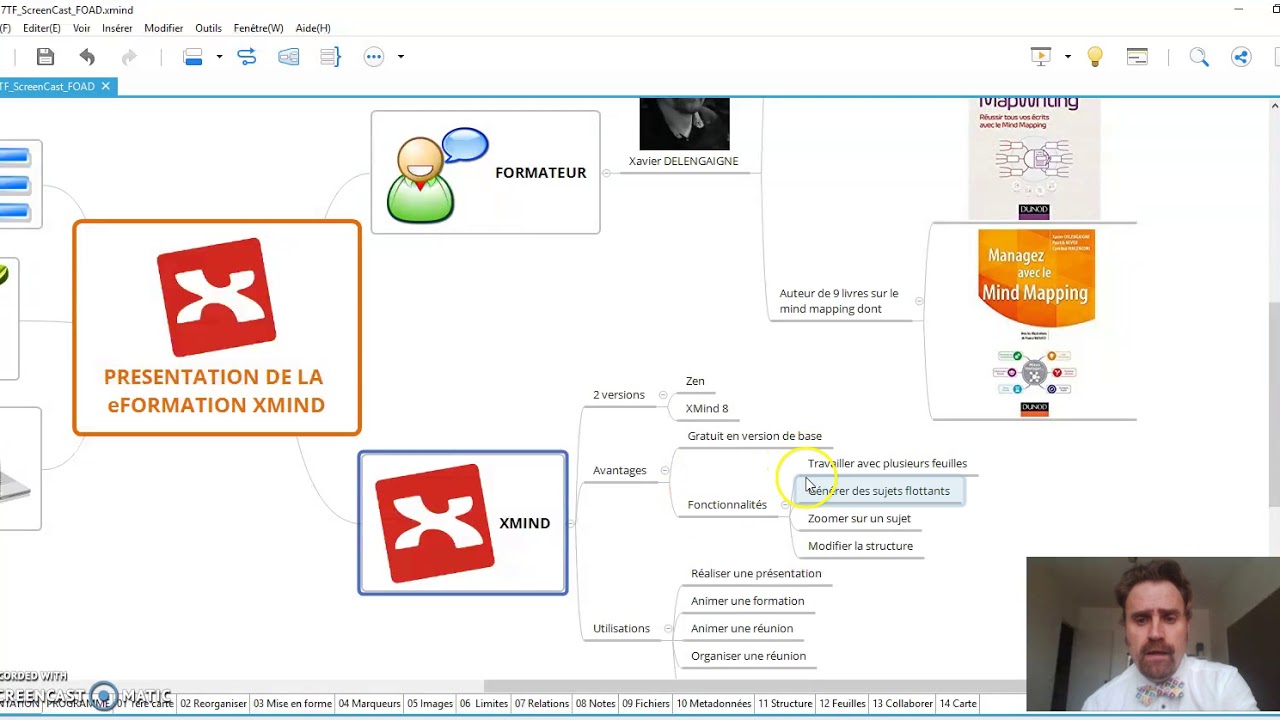Select Travailler avec plusieurs feuilles topic
Image resolution: width=1280 pixels, height=720 pixels.
click(x=887, y=463)
